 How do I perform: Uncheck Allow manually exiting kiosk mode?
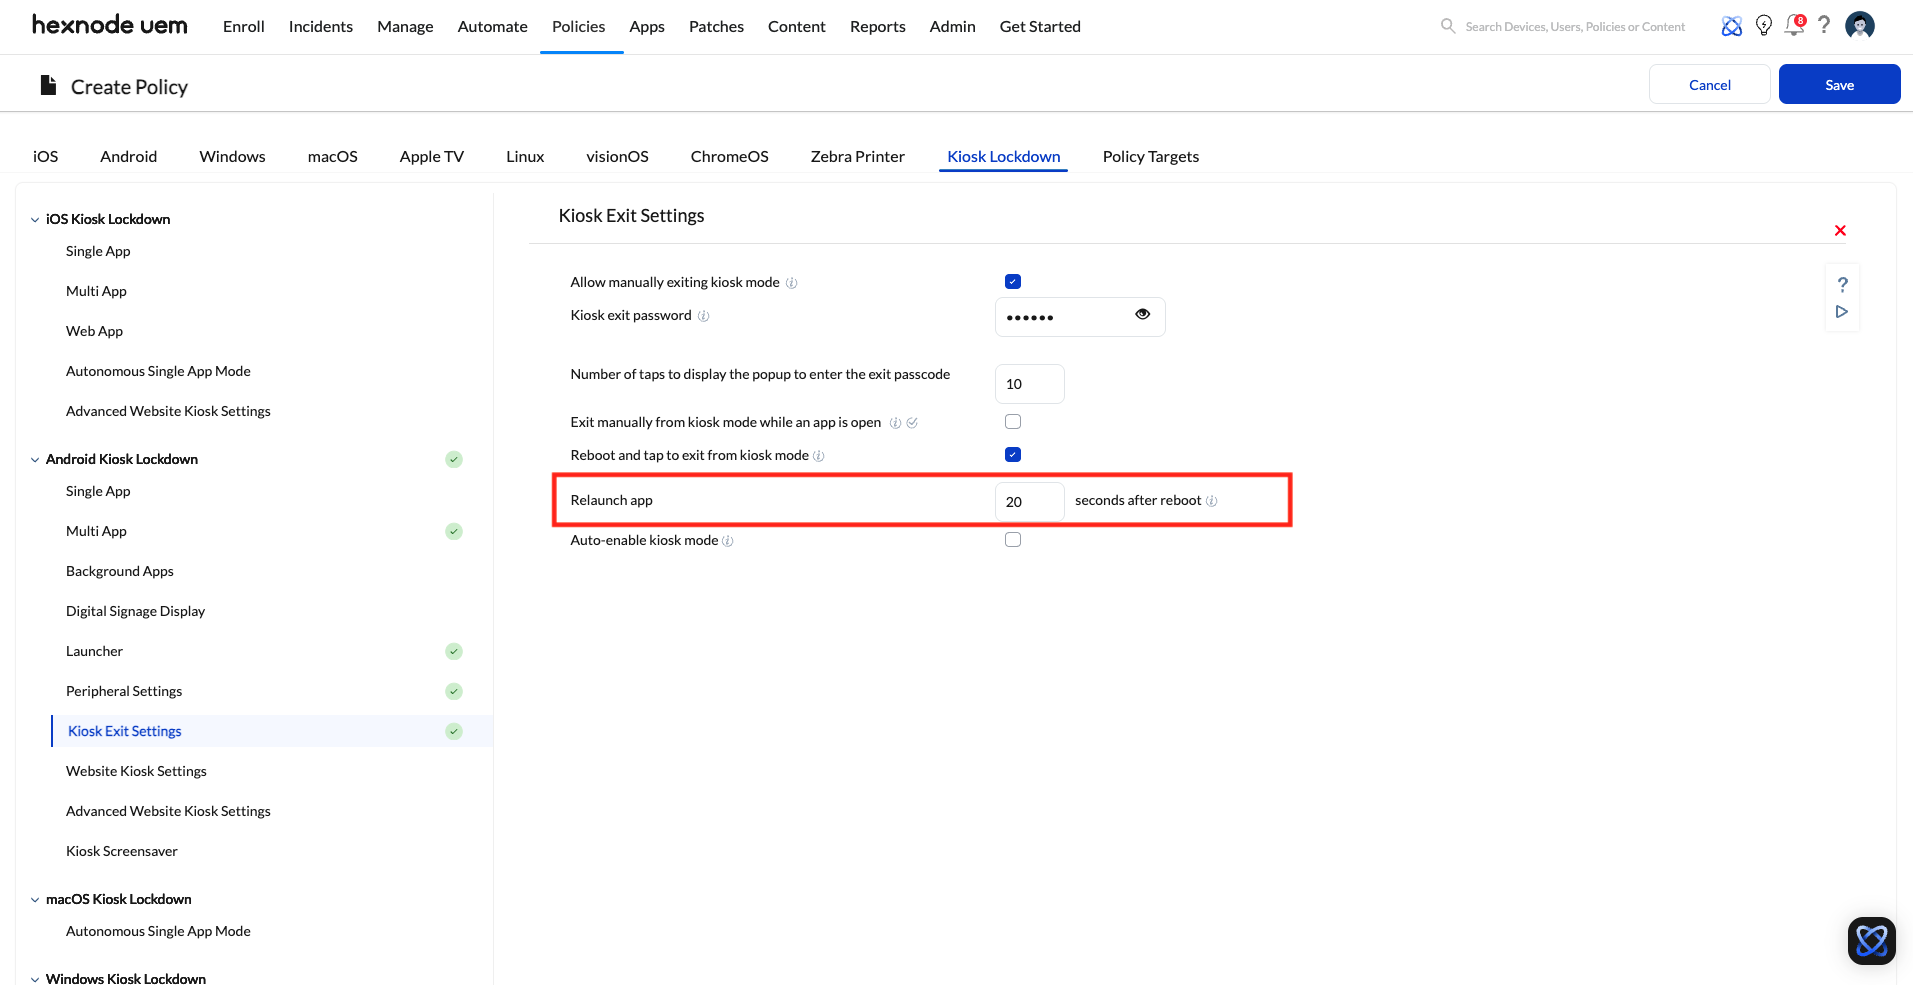[x=1013, y=282]
